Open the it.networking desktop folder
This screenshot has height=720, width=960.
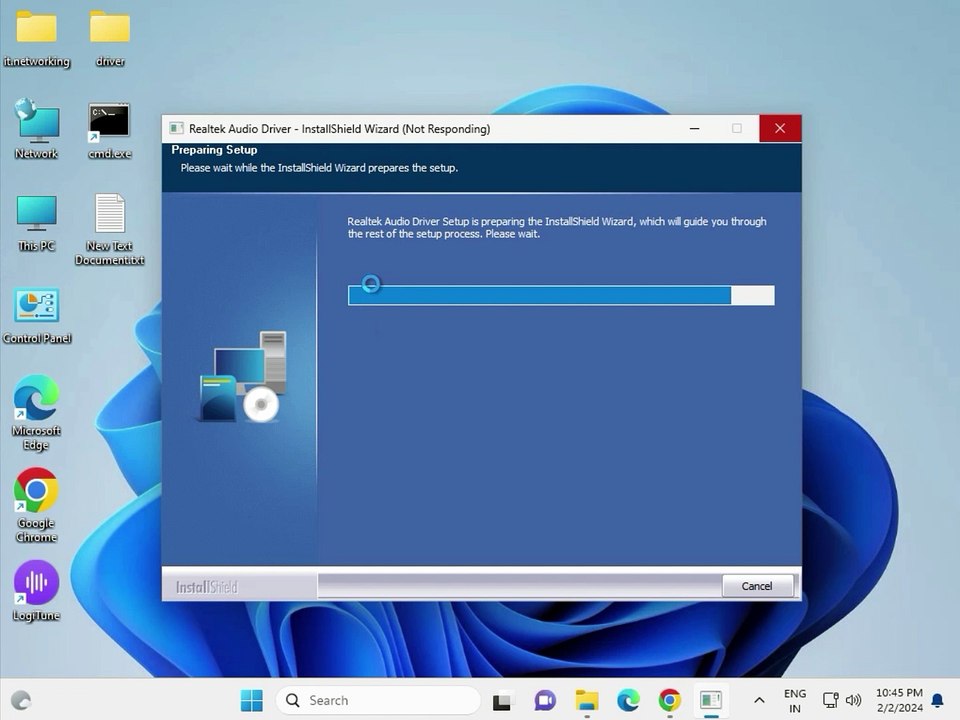[x=36, y=39]
